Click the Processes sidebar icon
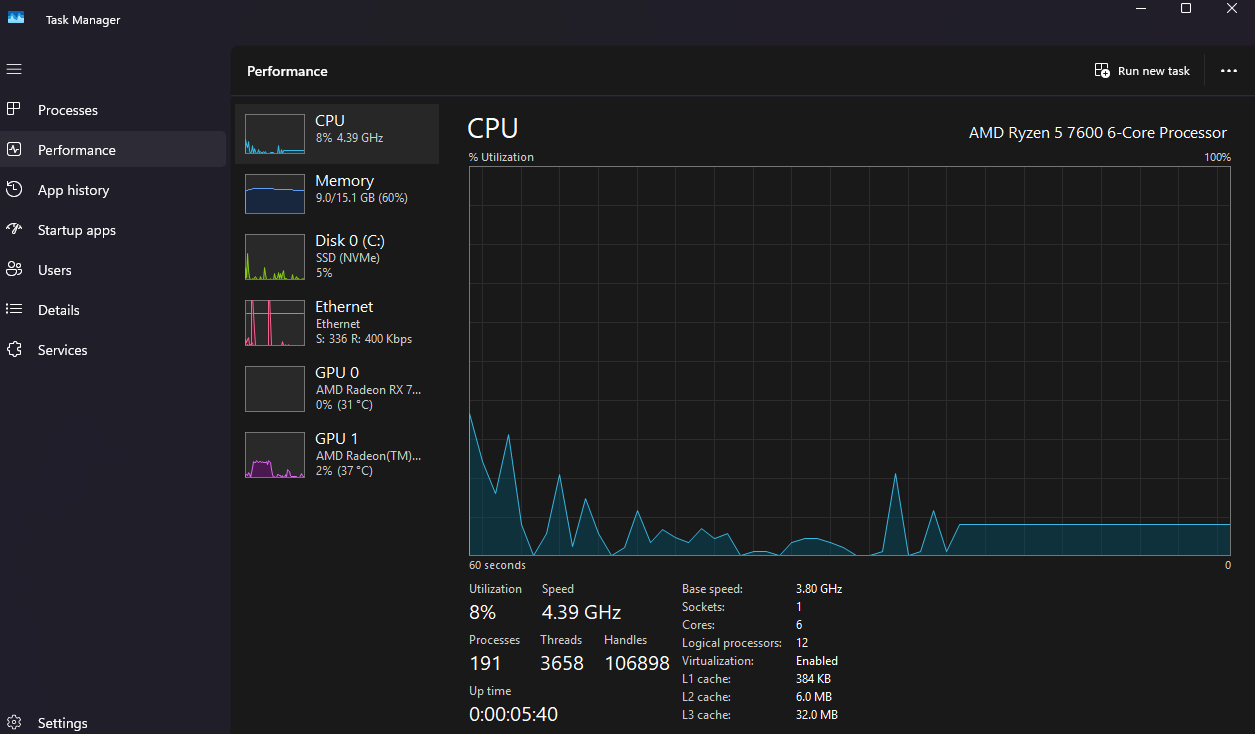This screenshot has height=734, width=1255. [14, 109]
